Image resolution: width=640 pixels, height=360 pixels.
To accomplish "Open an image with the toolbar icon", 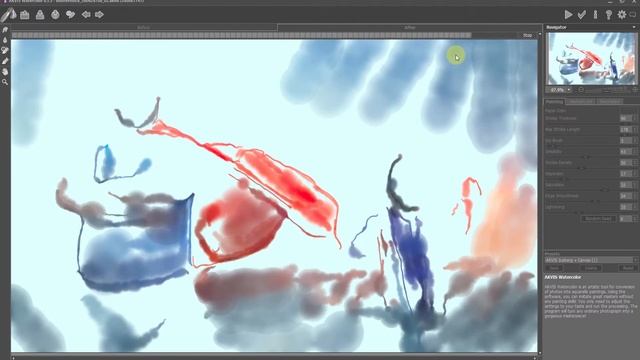I will (25, 15).
